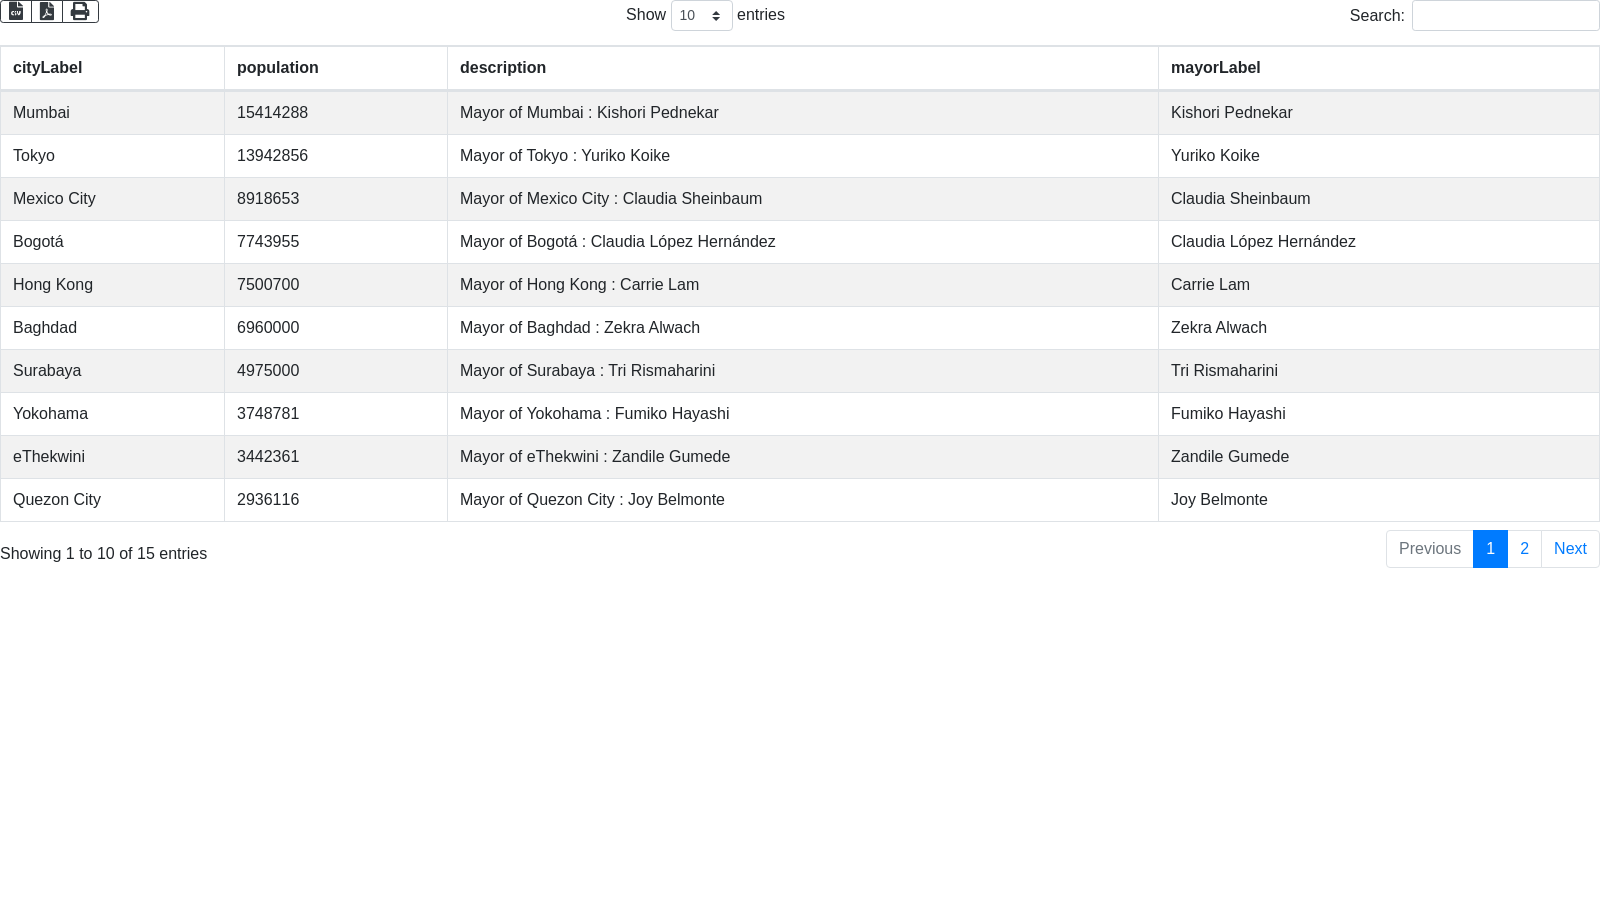This screenshot has width=1600, height=900.
Task: Click the Tokyo population value 13942856
Action: (272, 156)
